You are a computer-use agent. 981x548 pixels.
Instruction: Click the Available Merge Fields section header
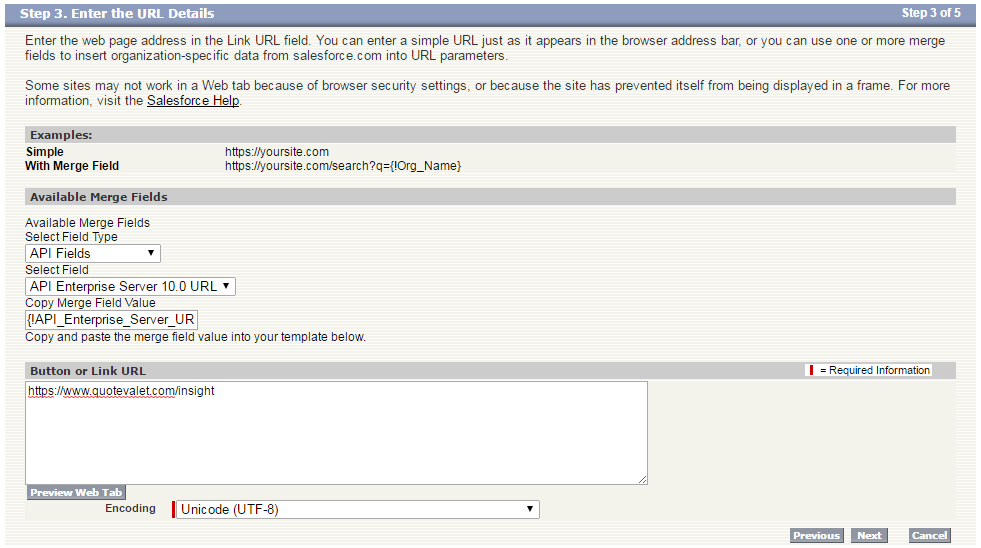(98, 197)
